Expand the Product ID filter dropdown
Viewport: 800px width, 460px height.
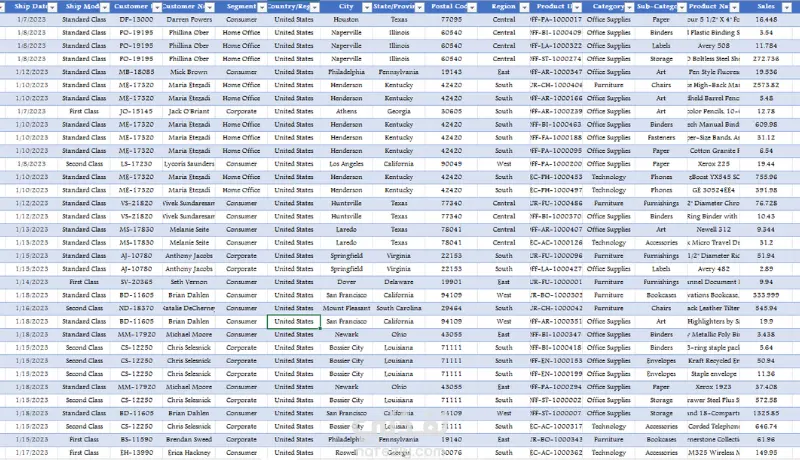[x=577, y=7]
